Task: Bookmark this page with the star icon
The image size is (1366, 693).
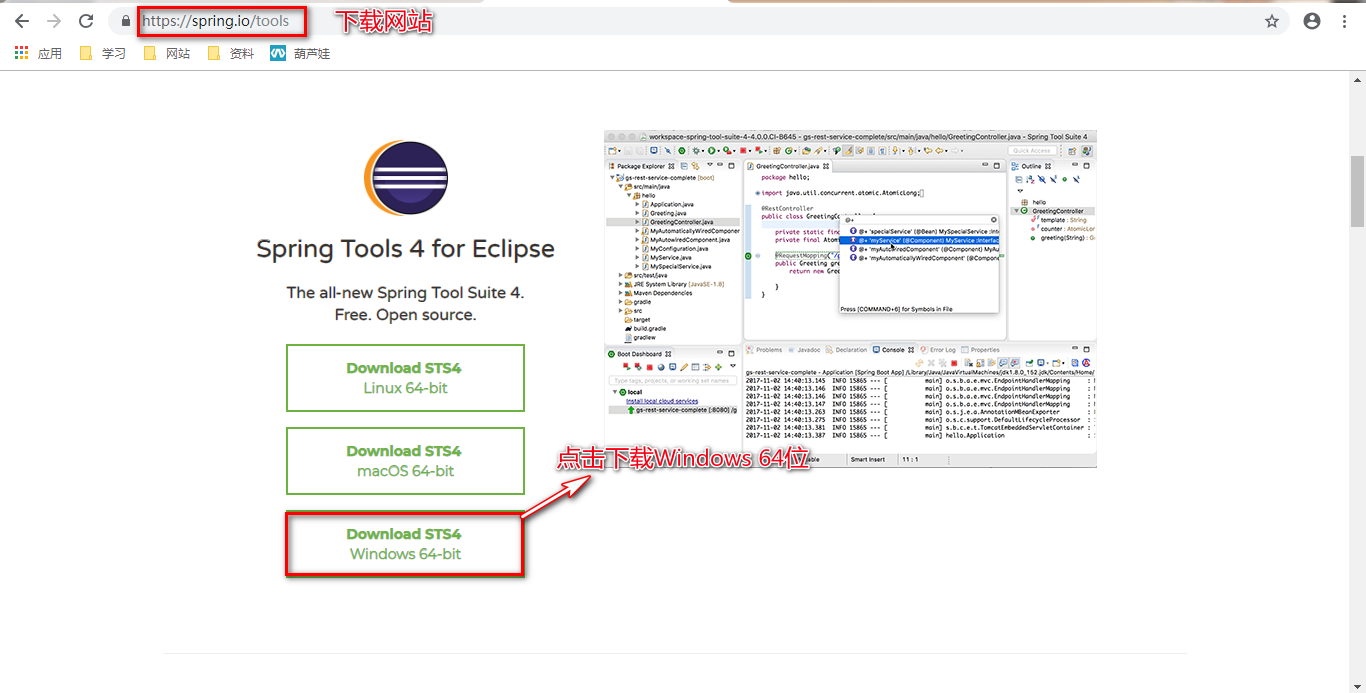Action: click(x=1272, y=21)
